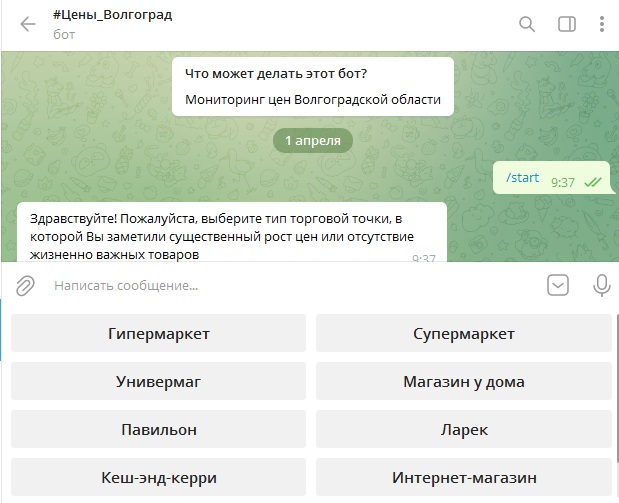Choose the Павильон button
This screenshot has height=503, width=619.
(158, 430)
